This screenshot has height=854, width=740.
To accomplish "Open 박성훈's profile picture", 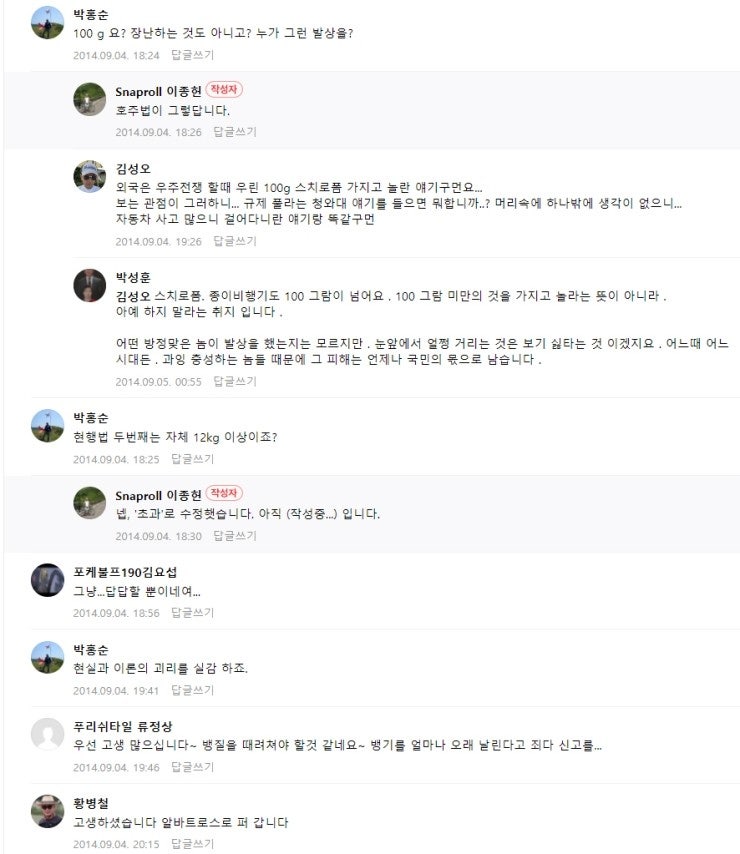I will tap(89, 285).
